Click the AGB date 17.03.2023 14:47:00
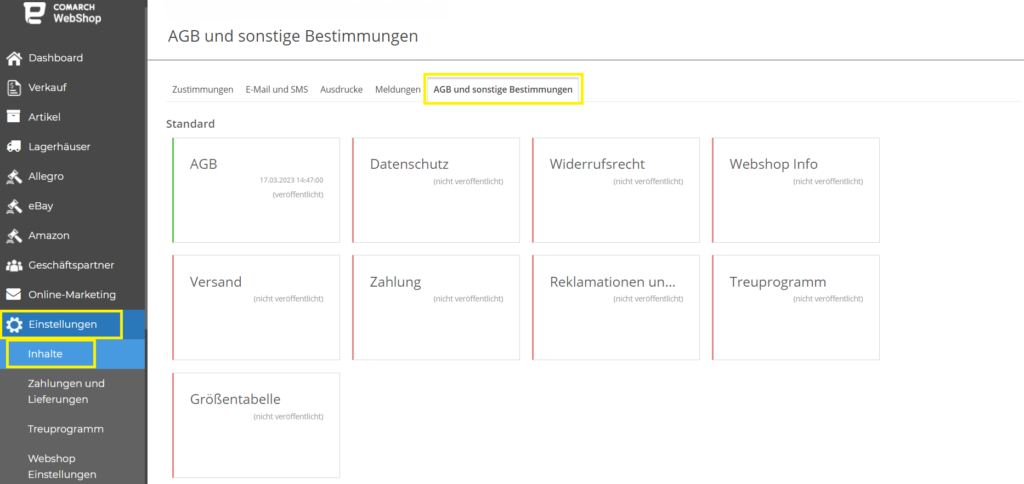The image size is (1024, 484). pos(291,180)
